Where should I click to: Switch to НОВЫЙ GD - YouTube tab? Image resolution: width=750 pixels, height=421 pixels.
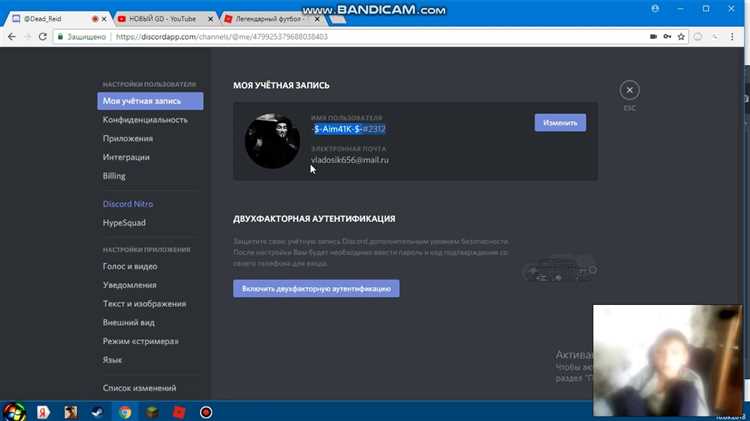pos(163,19)
